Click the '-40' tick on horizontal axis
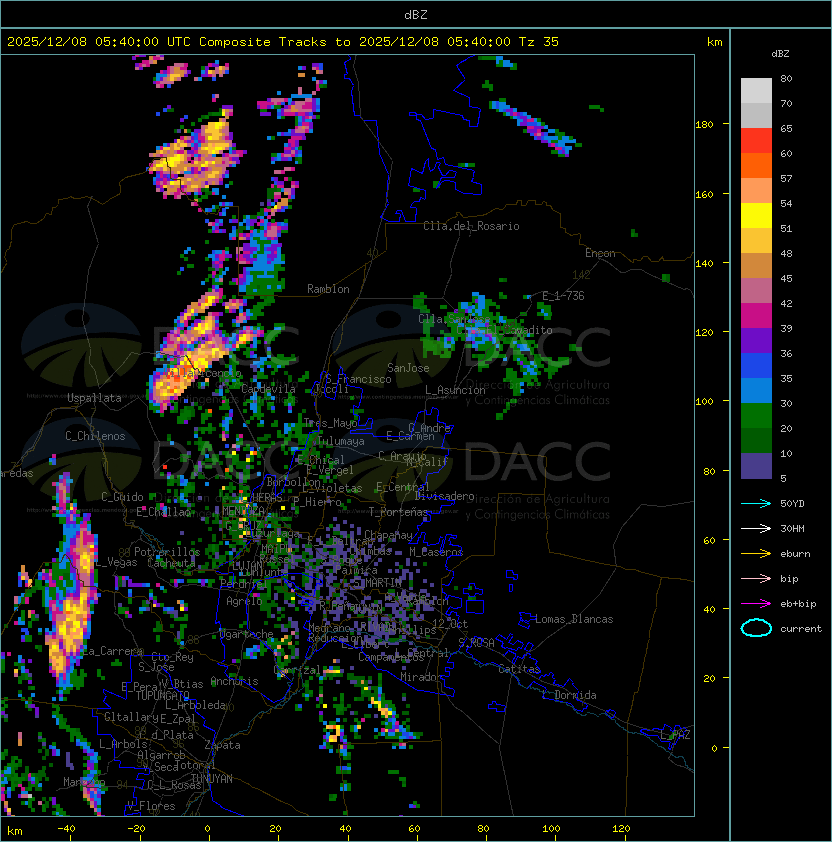 point(66,829)
